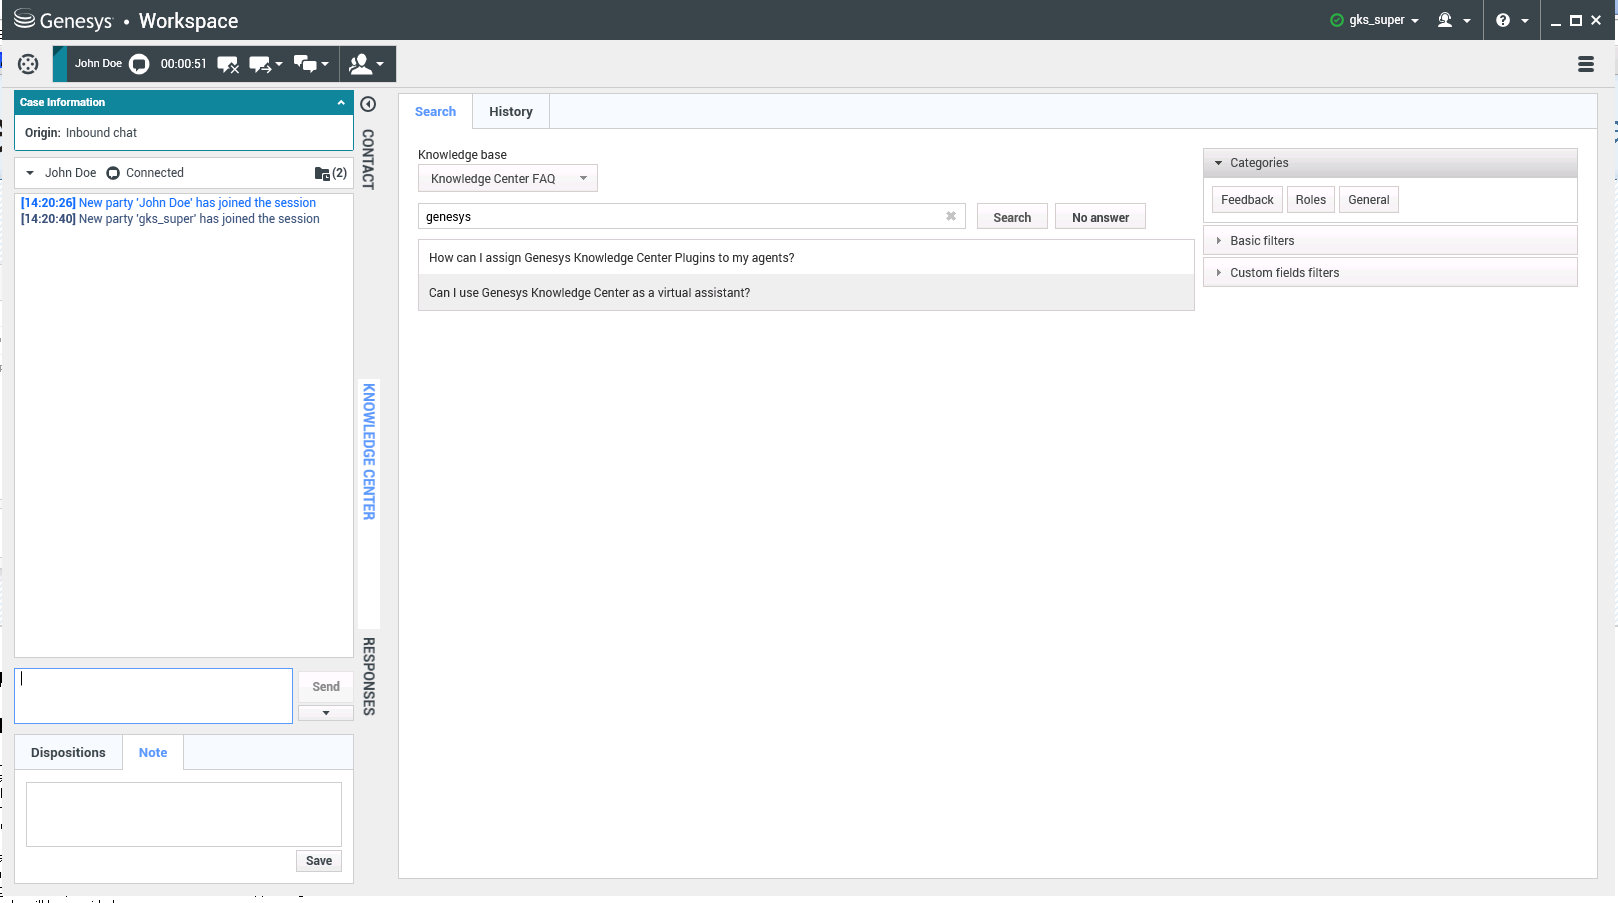
Task: Open the RESPONSES vertical tab
Action: 369,676
